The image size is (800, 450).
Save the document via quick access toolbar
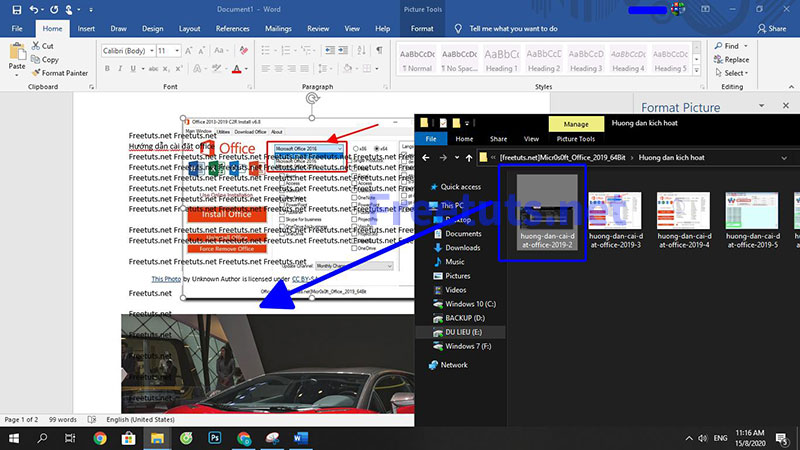tap(17, 10)
